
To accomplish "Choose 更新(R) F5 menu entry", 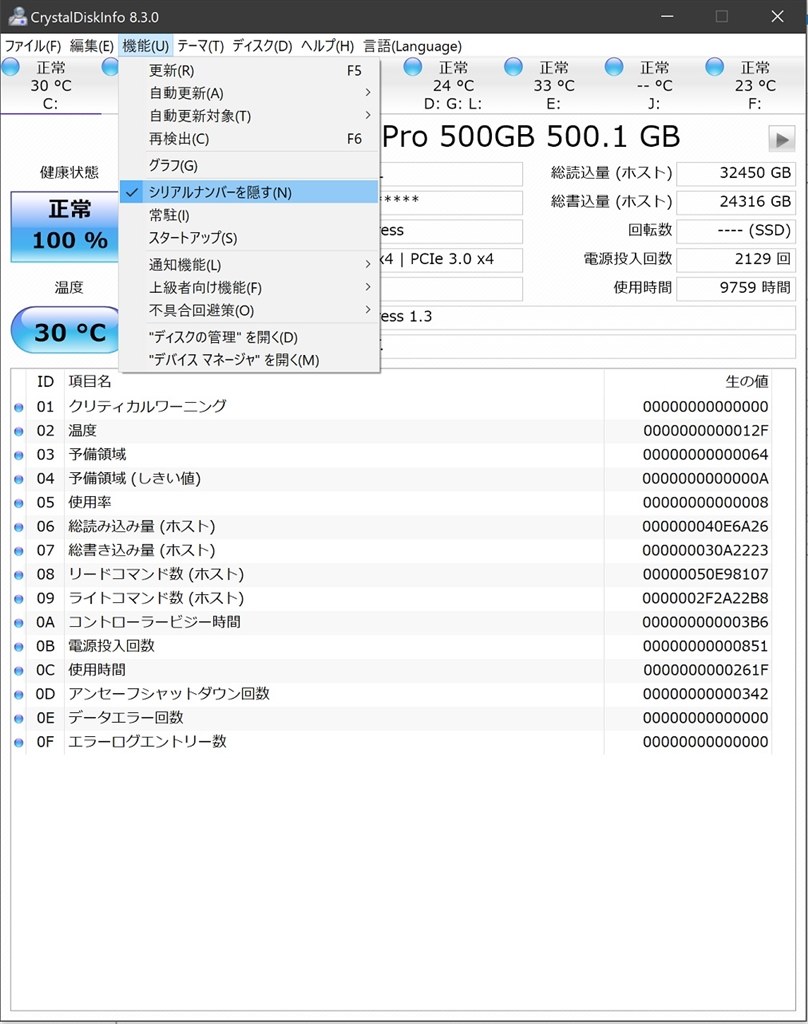I will [249, 70].
